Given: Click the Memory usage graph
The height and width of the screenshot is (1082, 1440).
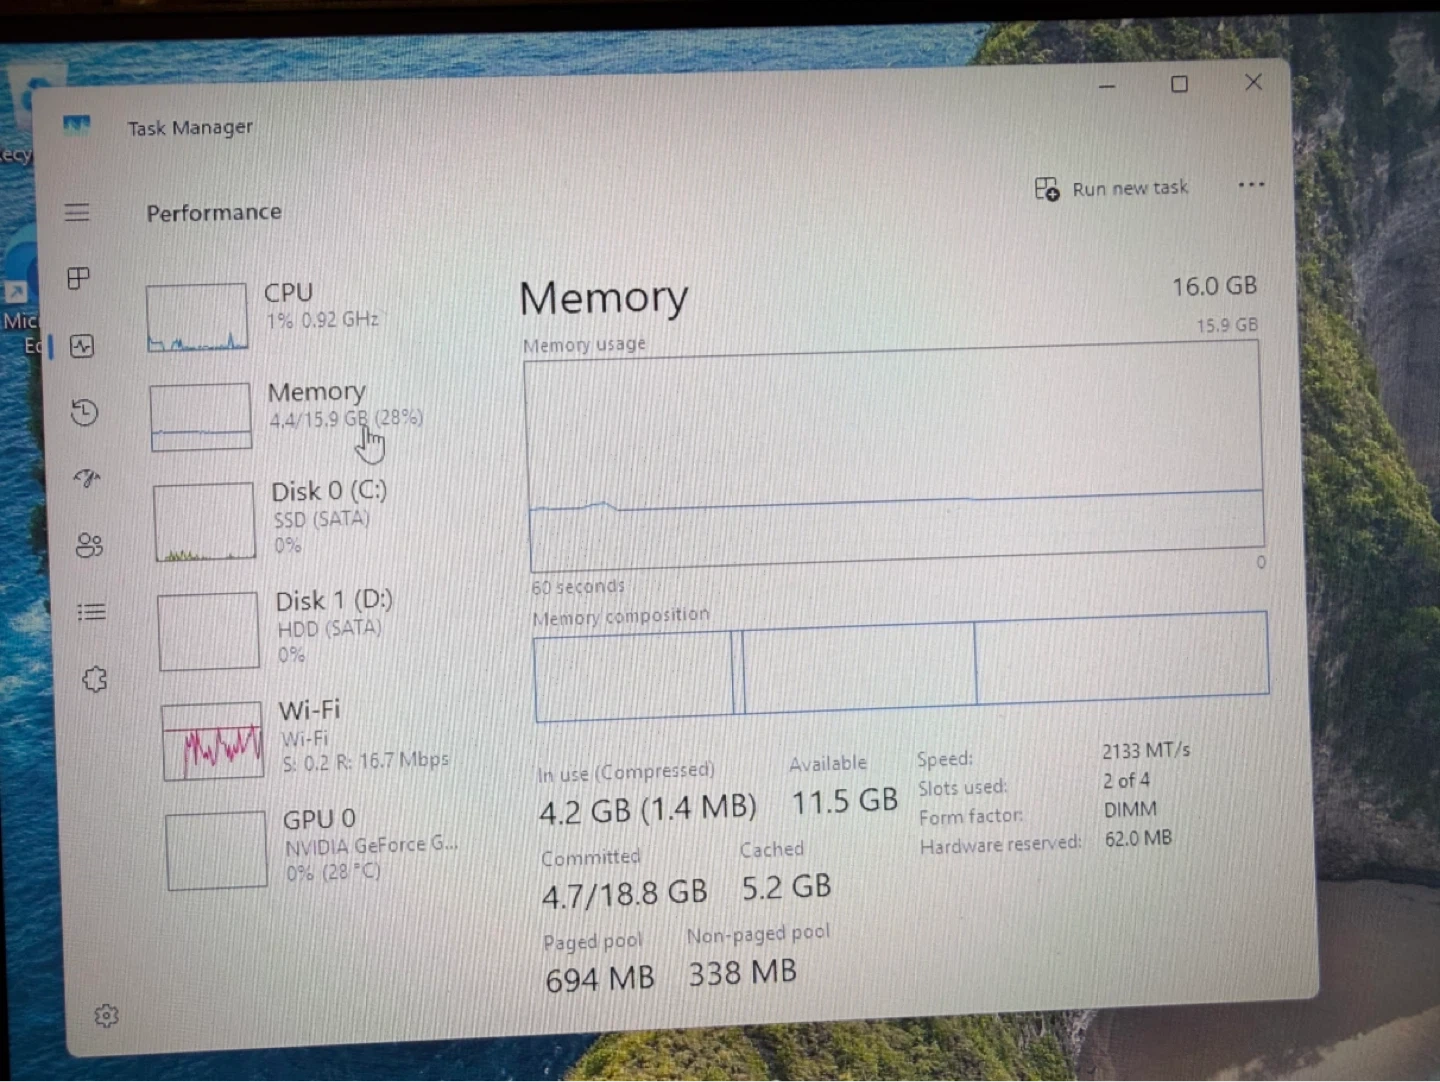Looking at the screenshot, I should tap(895, 455).
